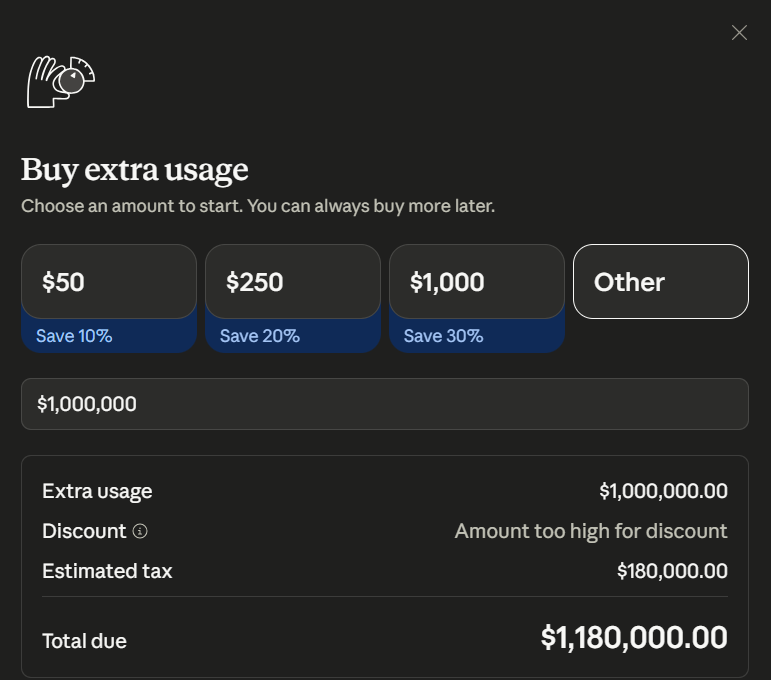Click the 'Estimated tax' label
Image resolution: width=771 pixels, height=680 pixels.
click(x=107, y=571)
